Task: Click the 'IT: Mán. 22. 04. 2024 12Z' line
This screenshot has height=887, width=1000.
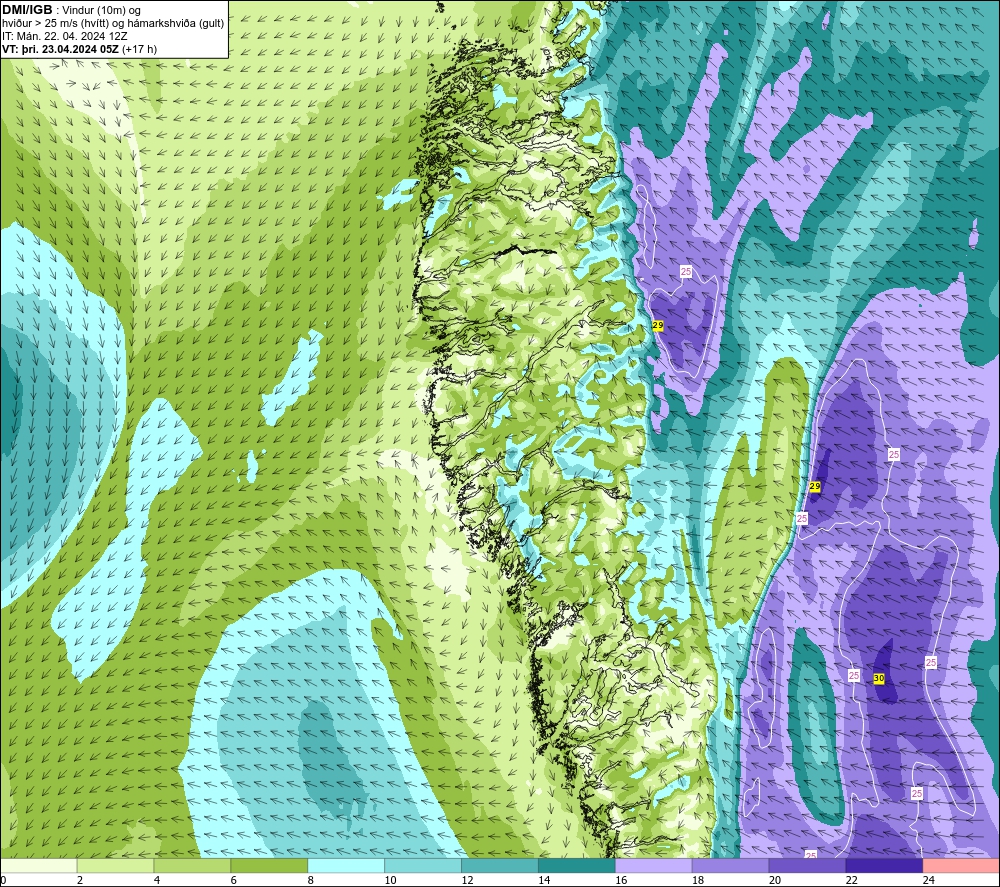Action: point(64,36)
